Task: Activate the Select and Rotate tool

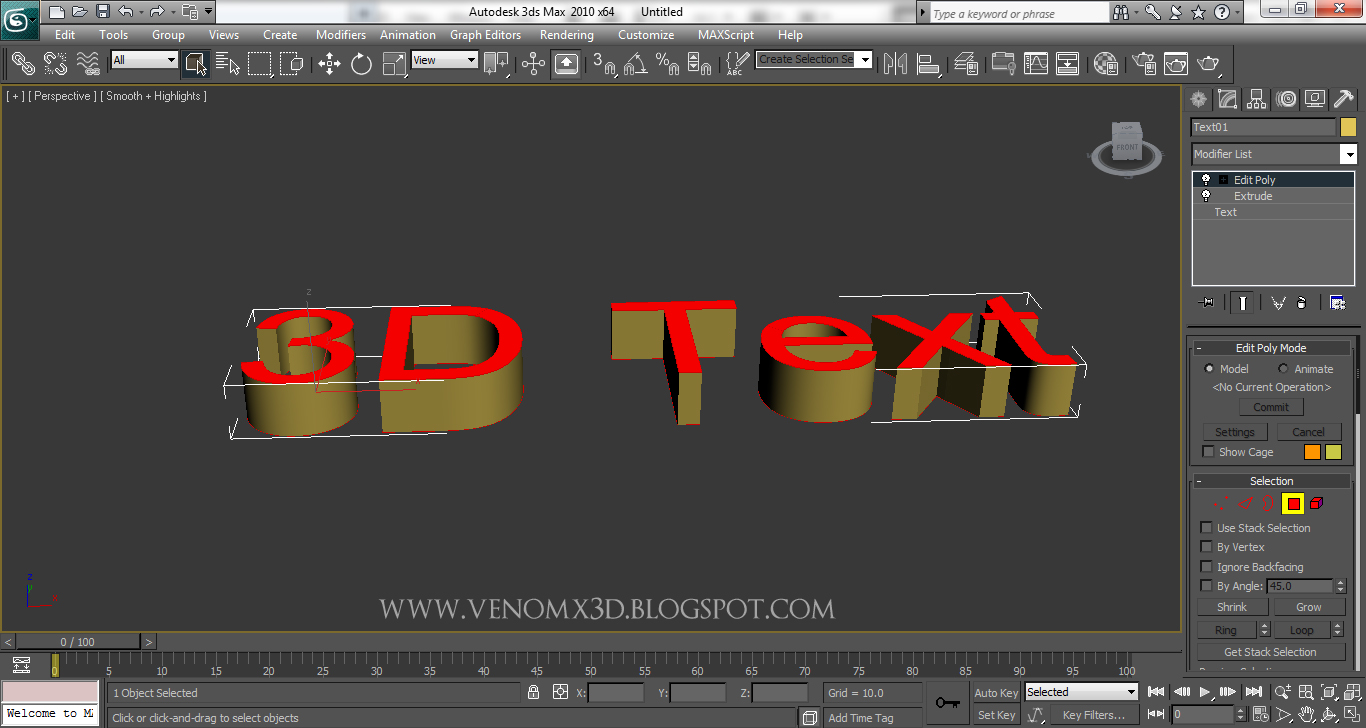Action: [359, 63]
